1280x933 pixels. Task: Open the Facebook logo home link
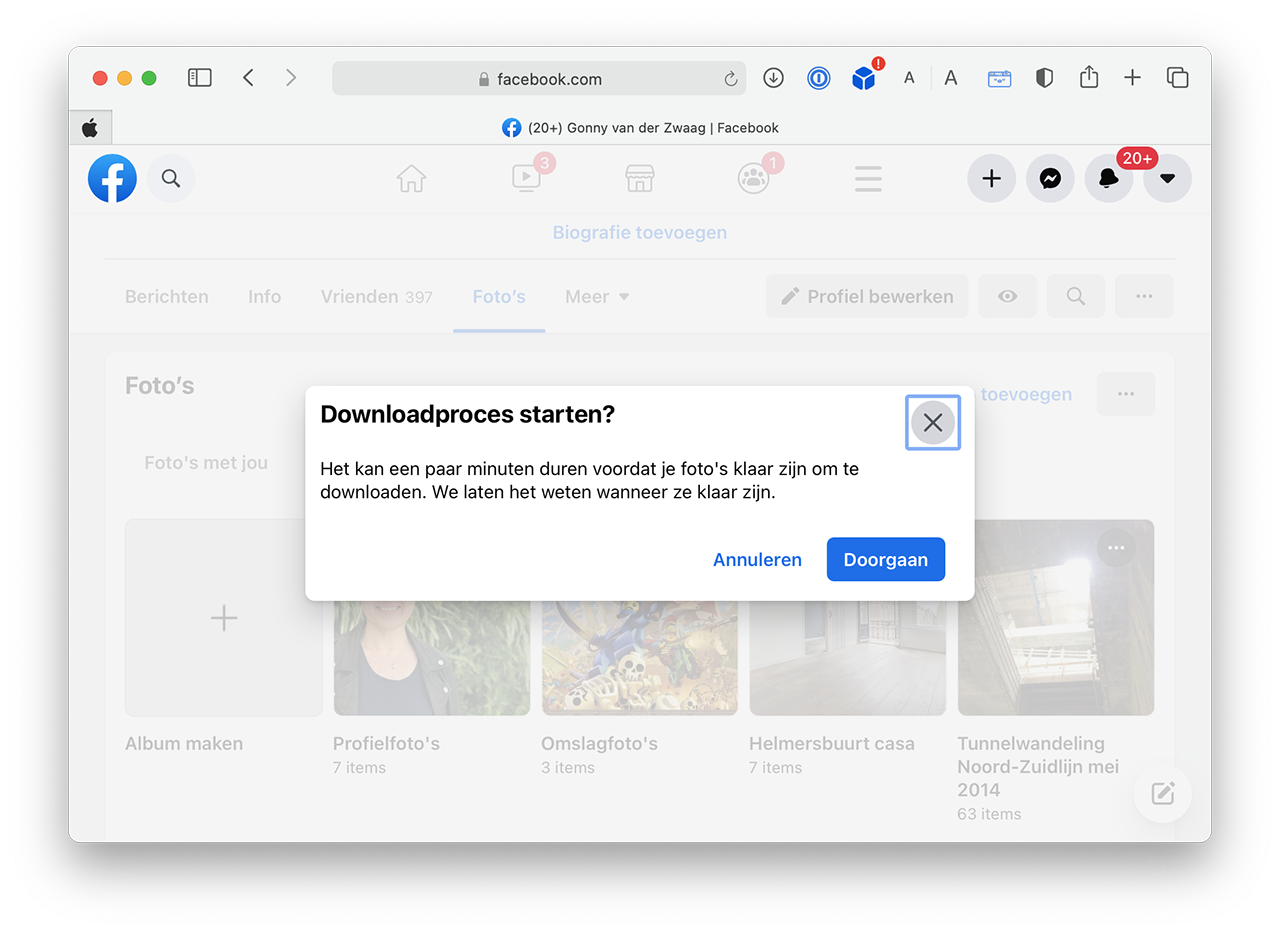[x=112, y=179]
